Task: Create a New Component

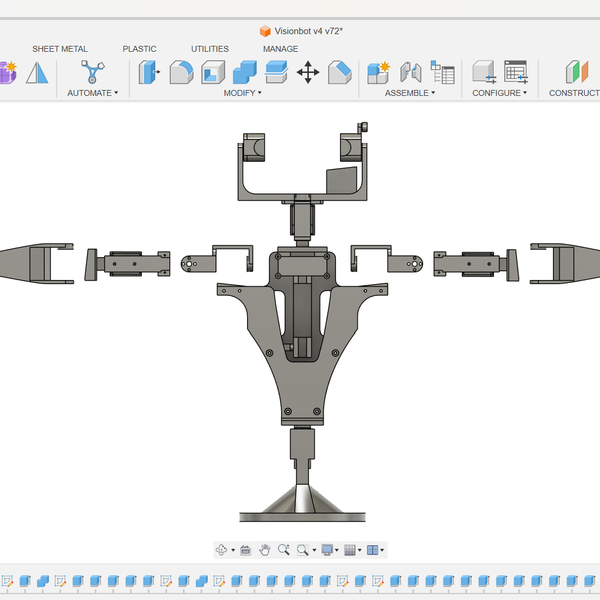Action: [378, 72]
